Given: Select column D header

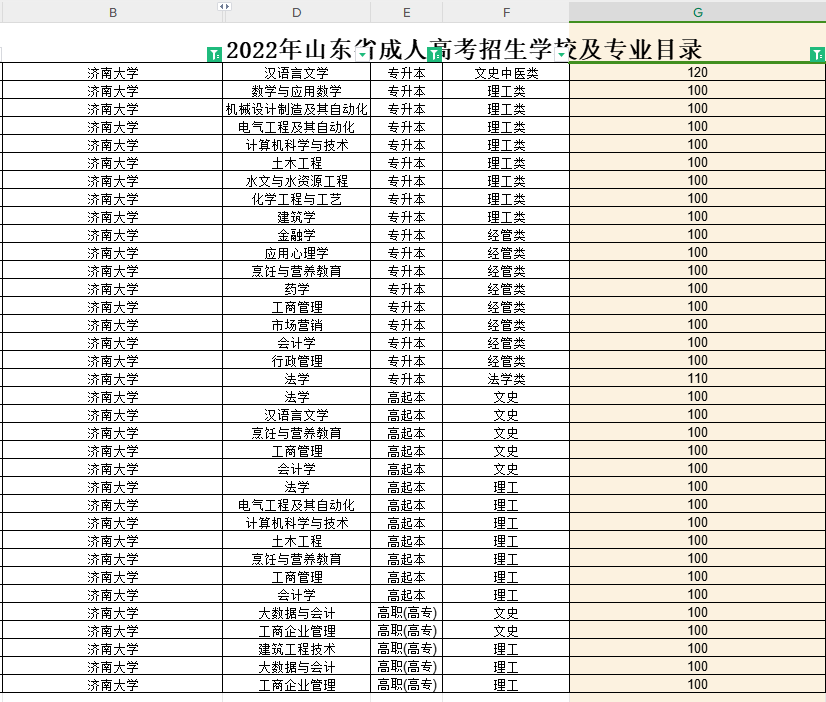Looking at the screenshot, I should pyautogui.click(x=297, y=12).
